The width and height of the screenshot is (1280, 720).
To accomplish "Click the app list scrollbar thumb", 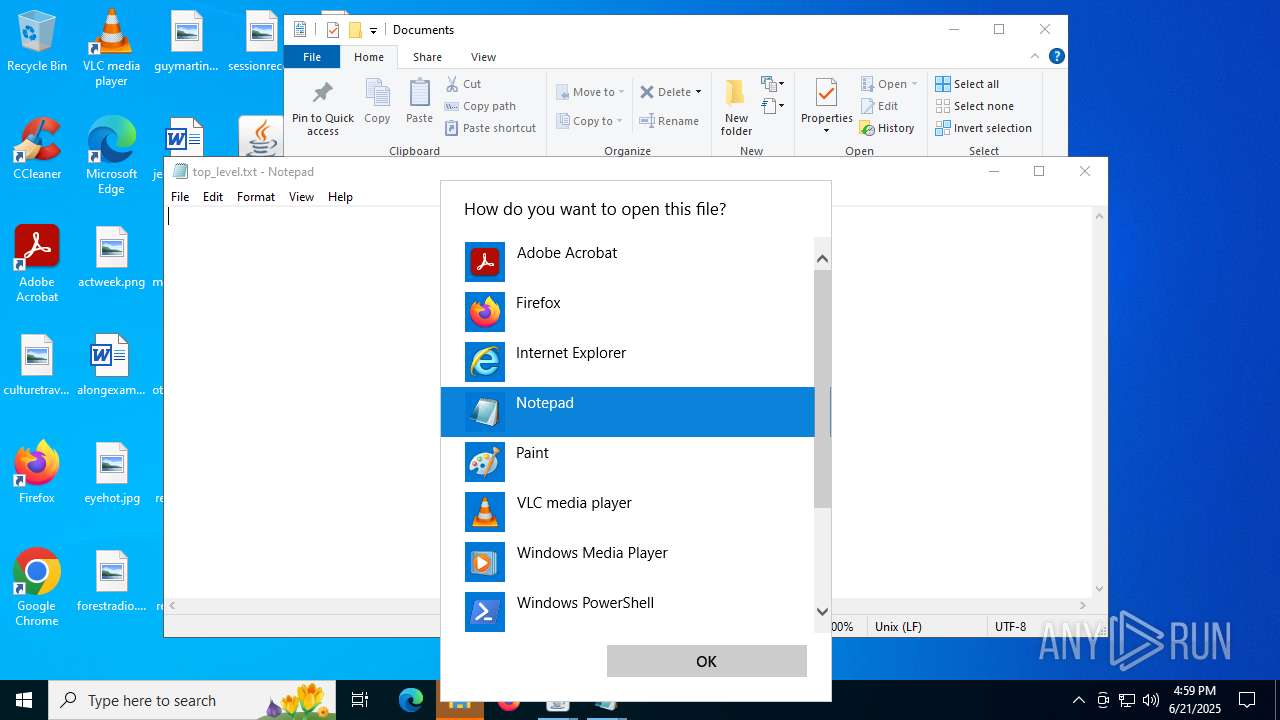I will click(822, 388).
